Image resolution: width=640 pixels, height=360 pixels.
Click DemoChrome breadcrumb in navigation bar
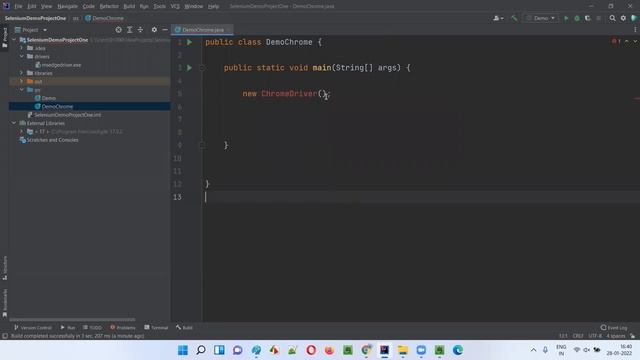coord(104,18)
